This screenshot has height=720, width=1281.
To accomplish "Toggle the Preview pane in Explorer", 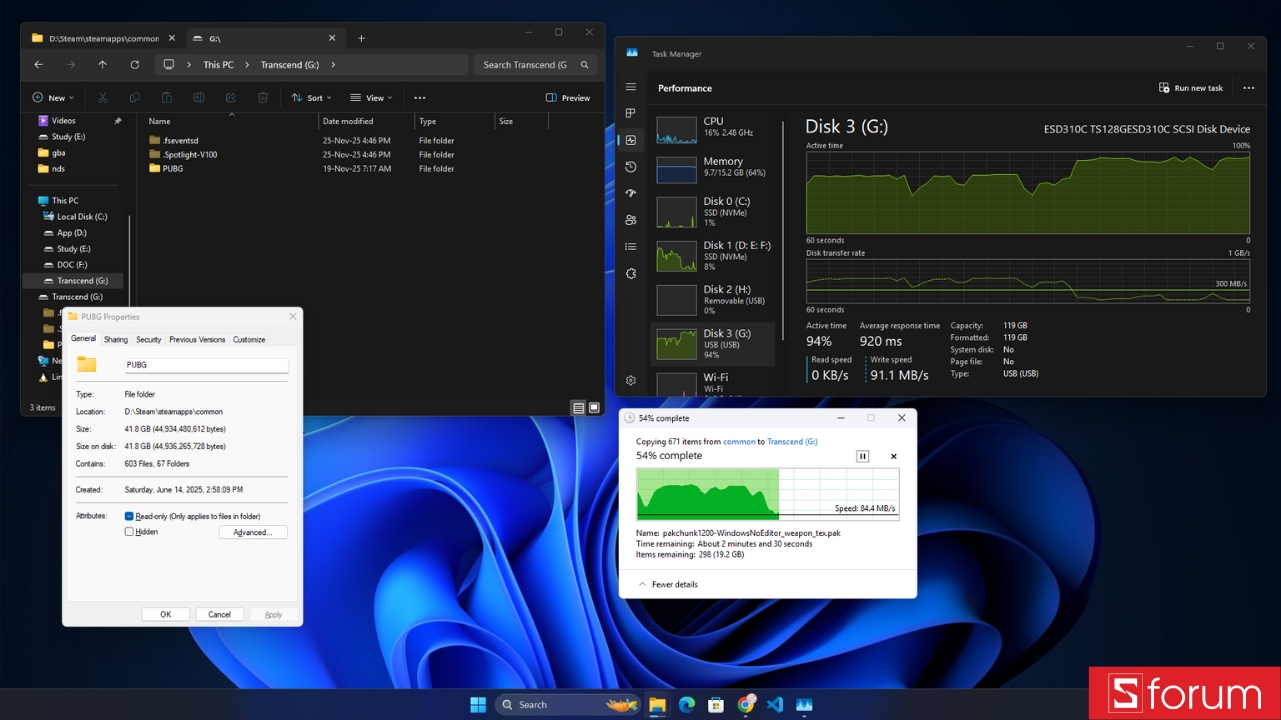I will (567, 98).
